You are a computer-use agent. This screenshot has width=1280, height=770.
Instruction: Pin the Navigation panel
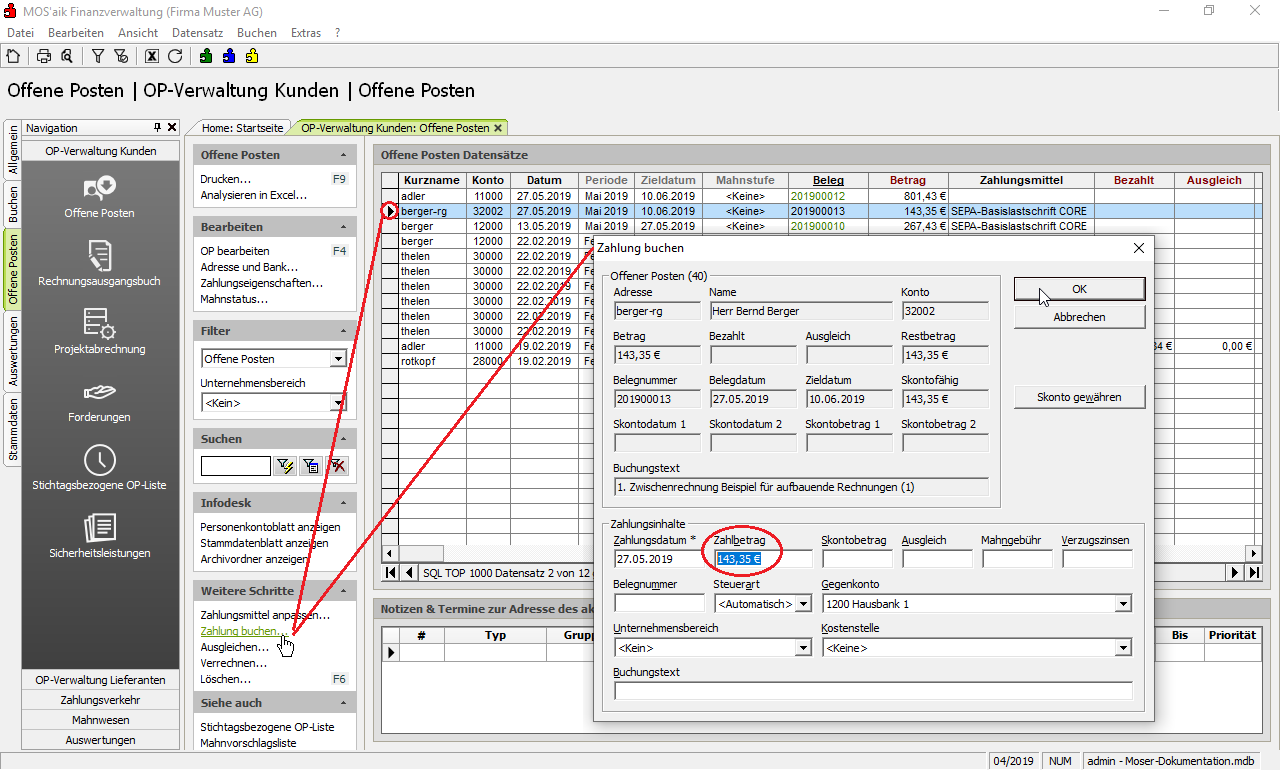click(x=157, y=128)
